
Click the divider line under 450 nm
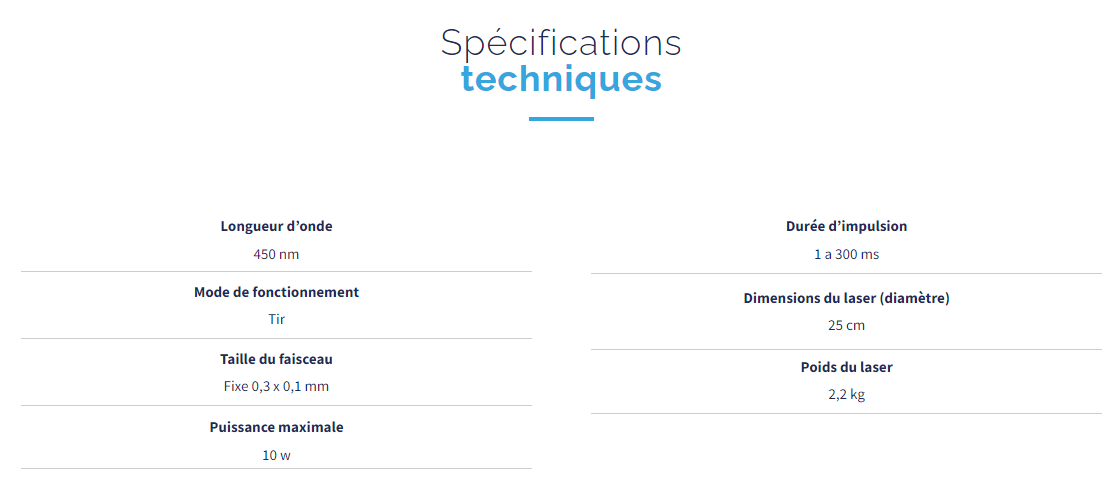(276, 272)
